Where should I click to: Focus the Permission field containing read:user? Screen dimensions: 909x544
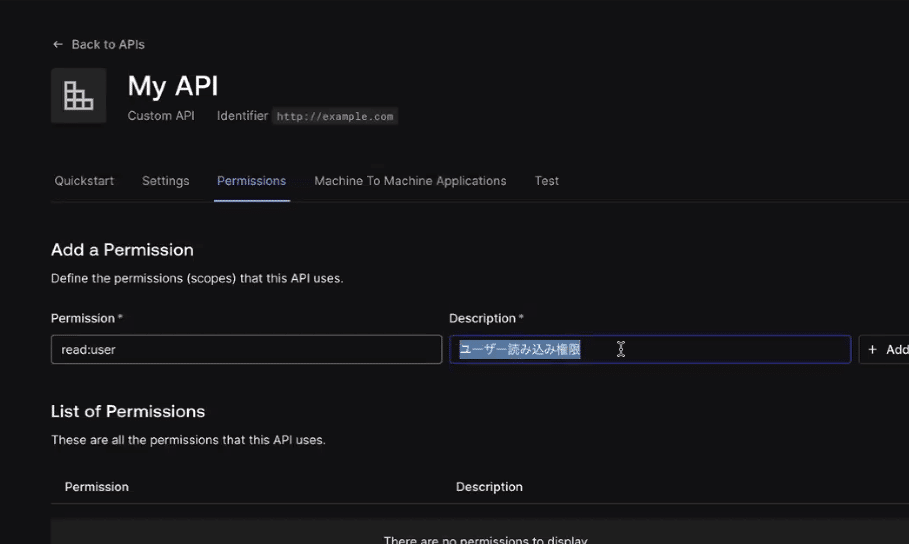246,349
